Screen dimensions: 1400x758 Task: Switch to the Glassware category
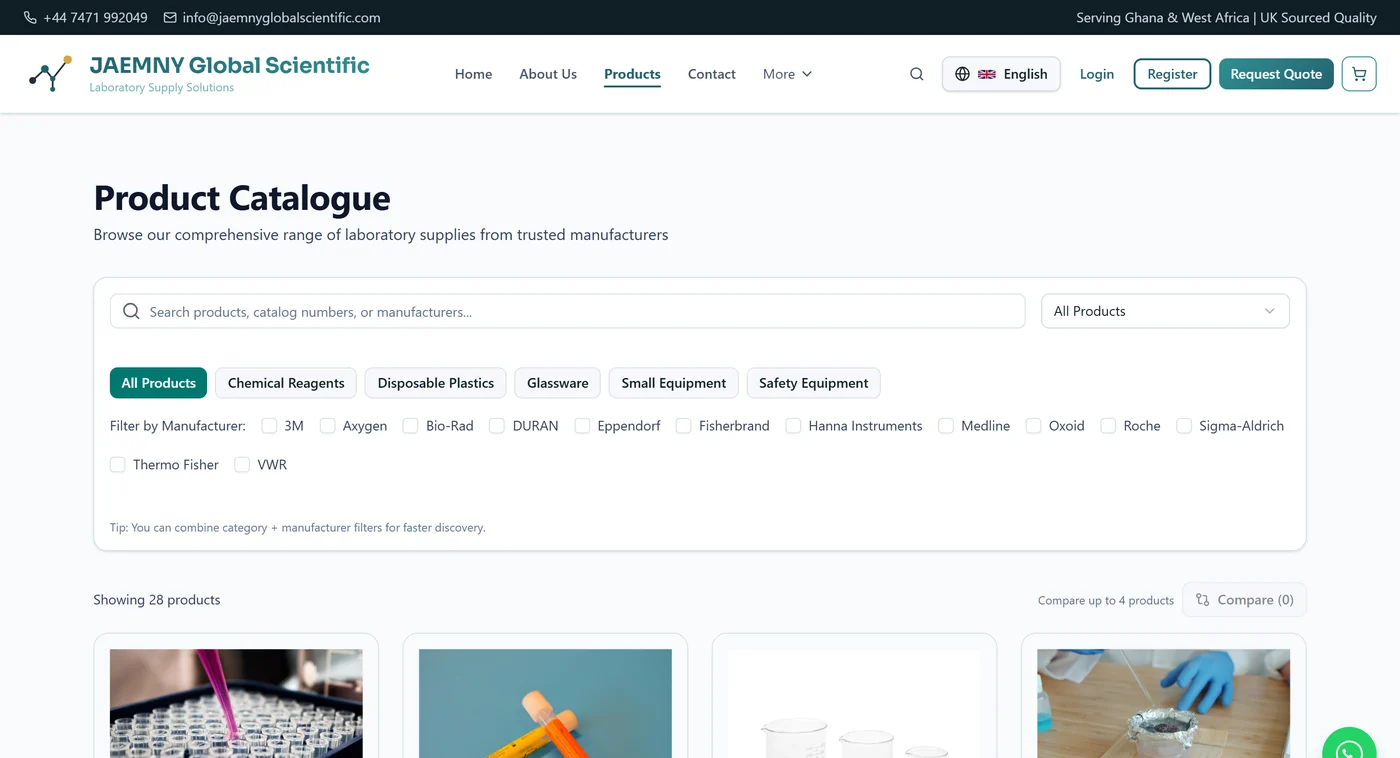[558, 383]
